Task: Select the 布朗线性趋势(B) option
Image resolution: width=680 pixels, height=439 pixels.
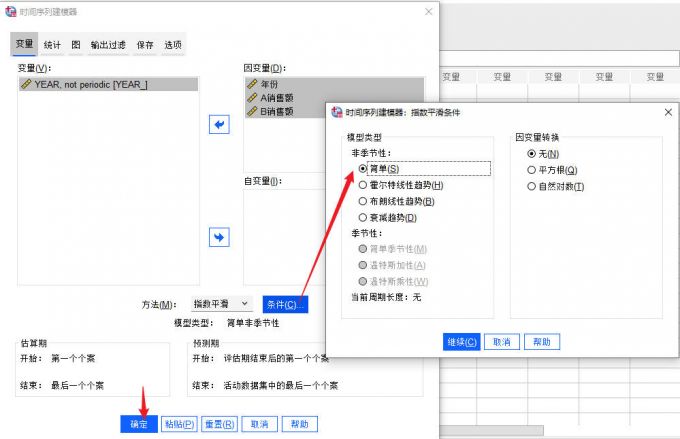Action: point(363,201)
